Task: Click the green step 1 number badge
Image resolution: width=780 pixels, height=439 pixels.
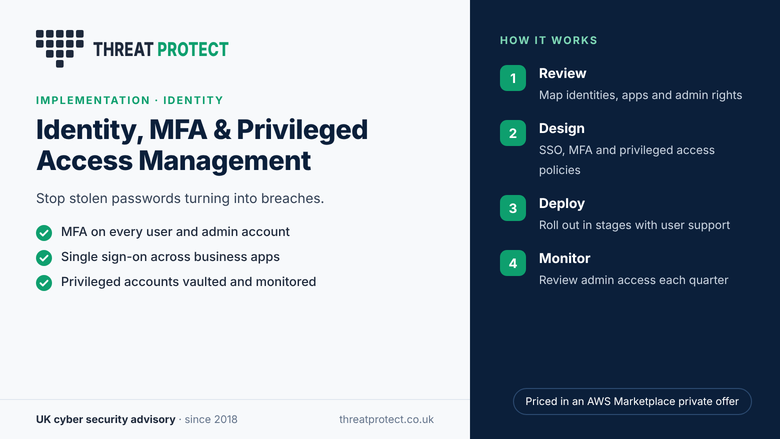Action: pos(513,78)
